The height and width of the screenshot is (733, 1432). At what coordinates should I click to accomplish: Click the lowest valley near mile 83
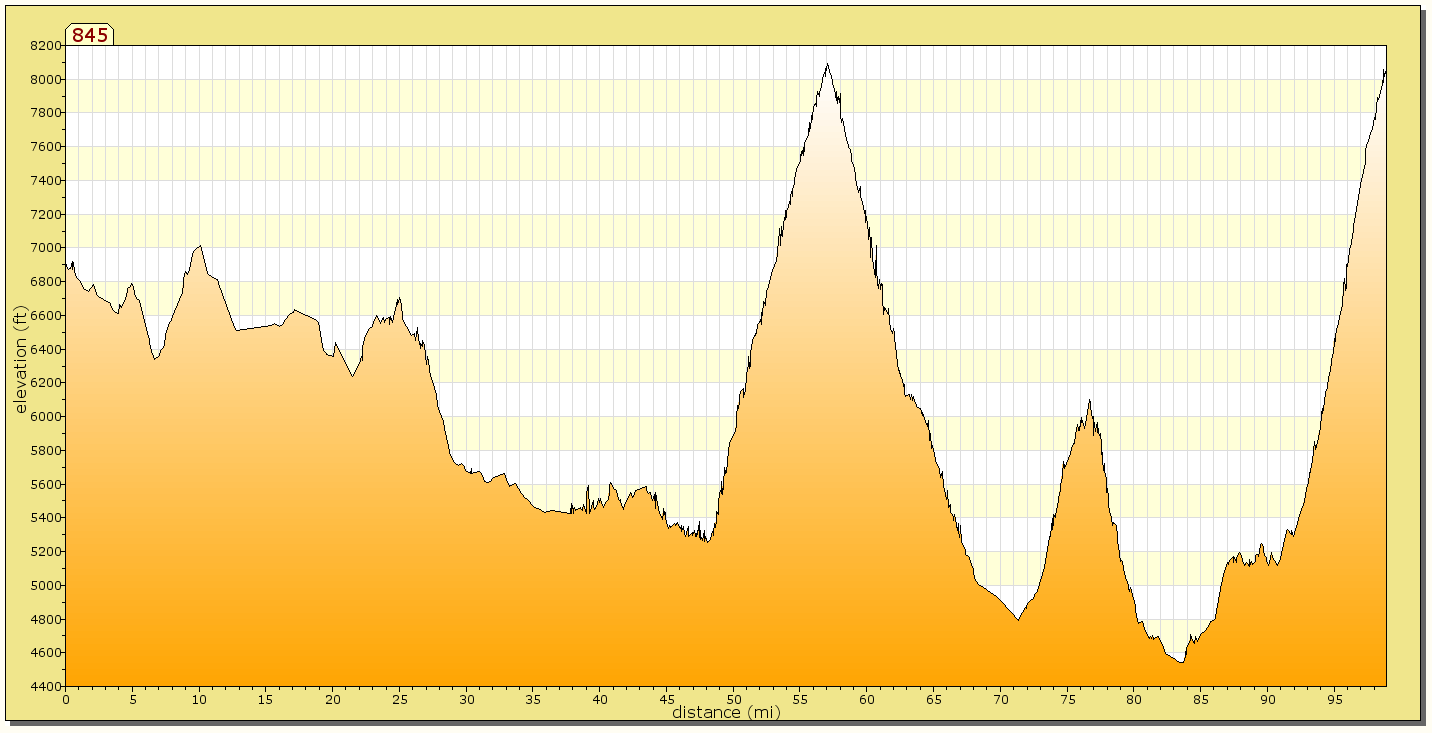(1181, 661)
